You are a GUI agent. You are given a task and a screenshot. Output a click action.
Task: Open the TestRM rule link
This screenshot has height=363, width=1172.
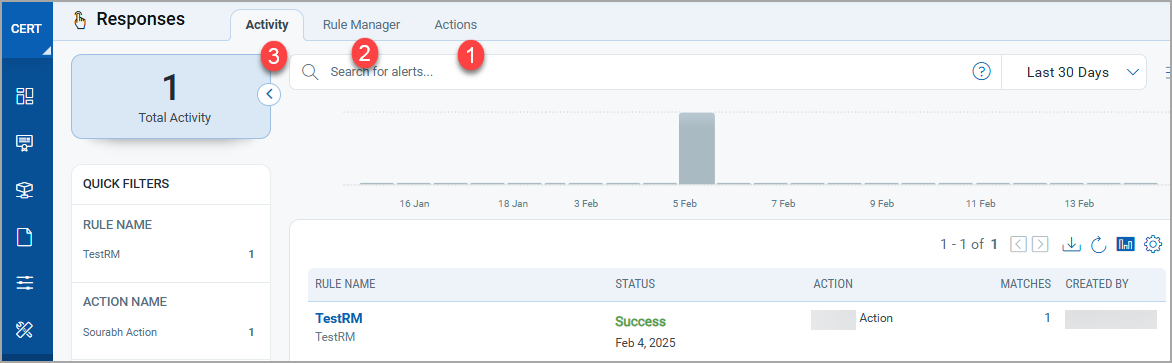click(x=339, y=318)
